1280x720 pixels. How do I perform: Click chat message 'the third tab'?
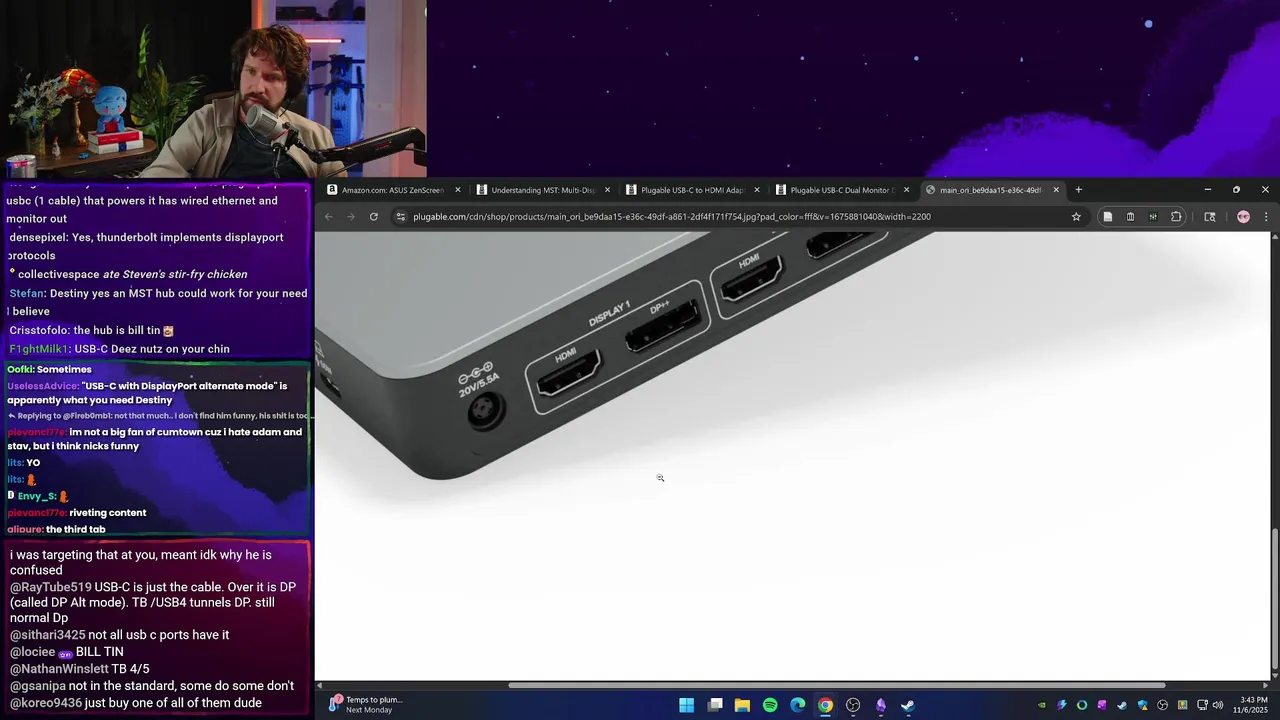pos(75,530)
